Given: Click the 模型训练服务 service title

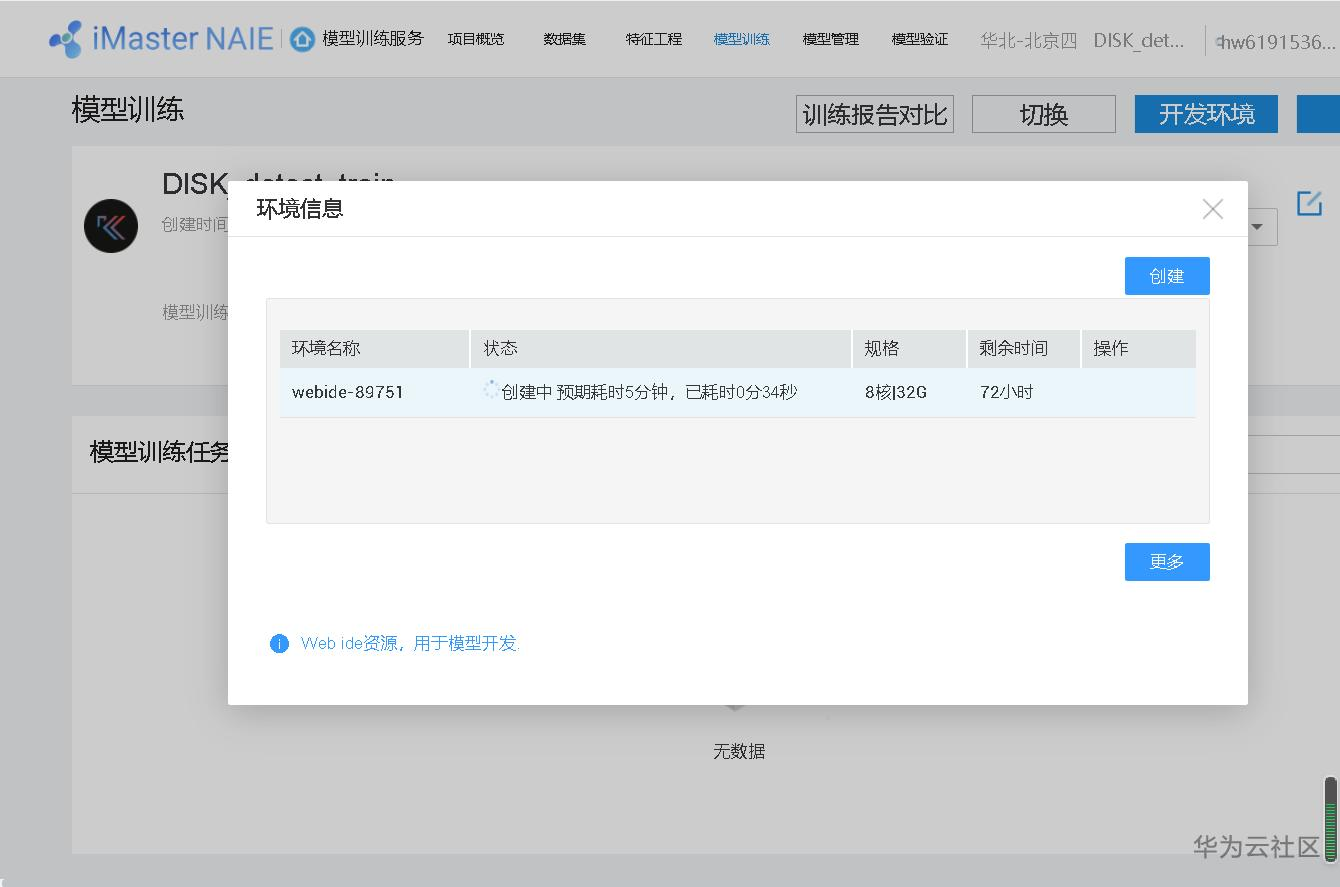Looking at the screenshot, I should (373, 39).
